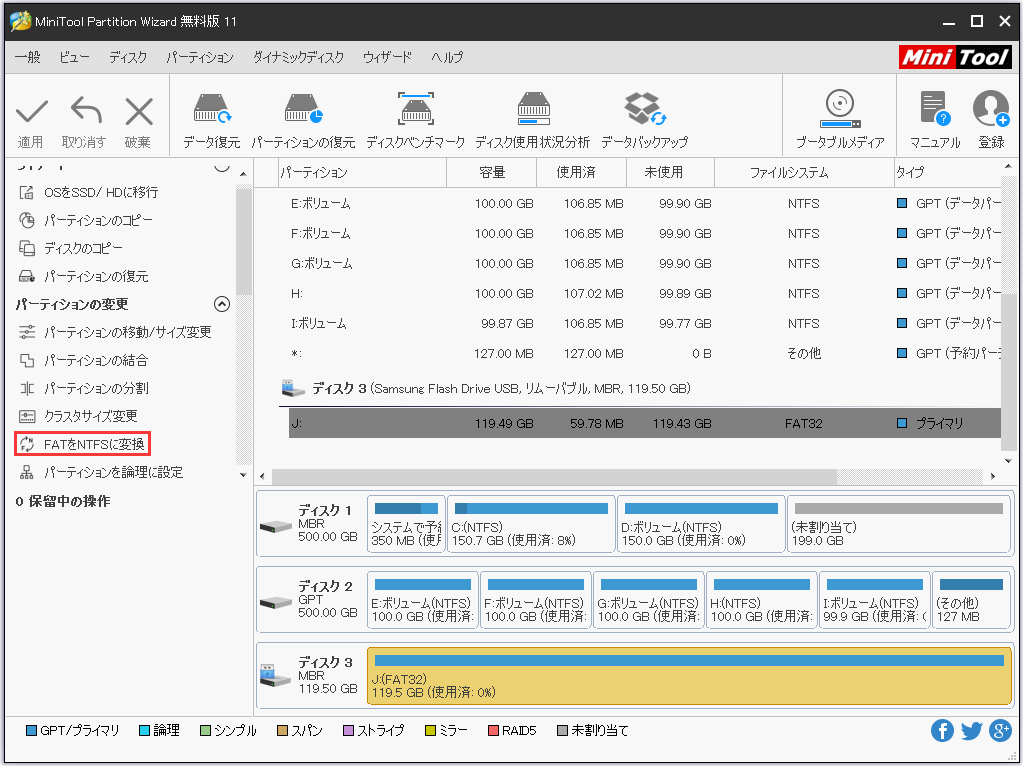Click the 破棄 (Discard) X icon
This screenshot has width=1023, height=766.
[x=138, y=113]
